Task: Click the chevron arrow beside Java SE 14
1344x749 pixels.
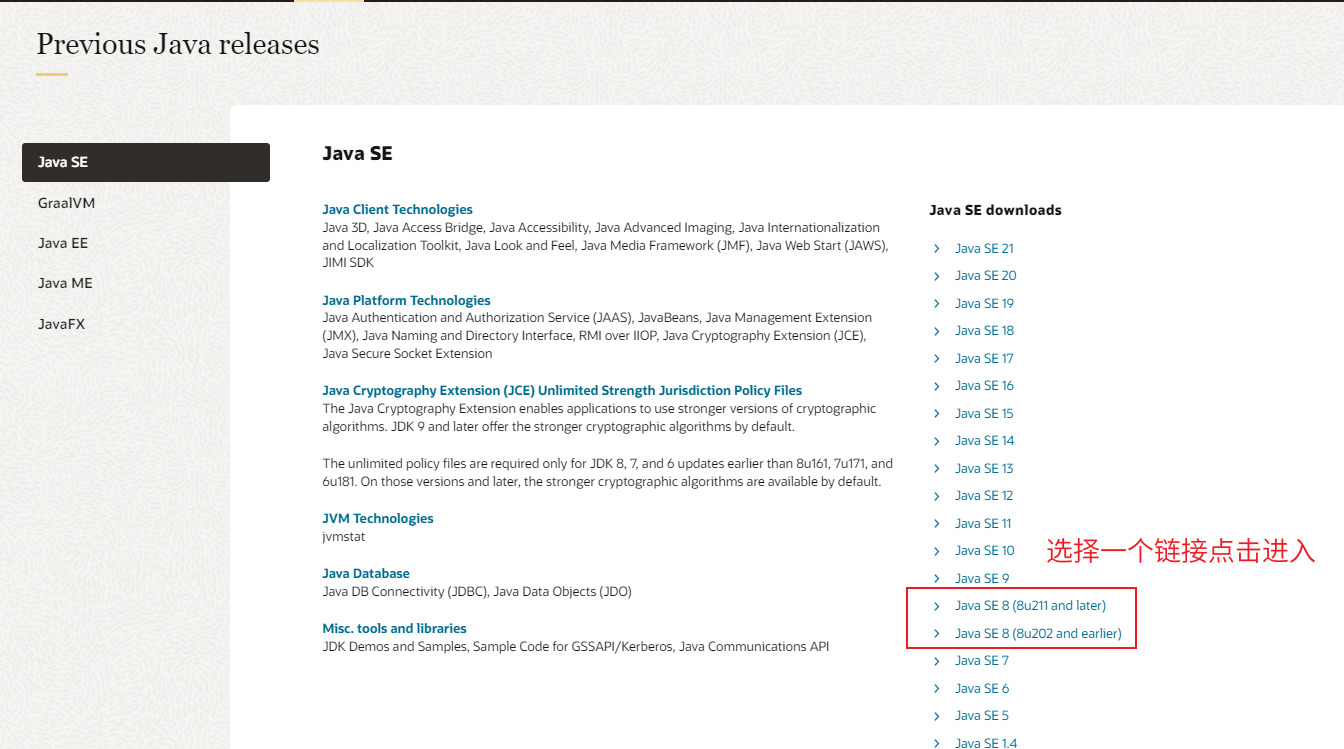Action: 937,441
